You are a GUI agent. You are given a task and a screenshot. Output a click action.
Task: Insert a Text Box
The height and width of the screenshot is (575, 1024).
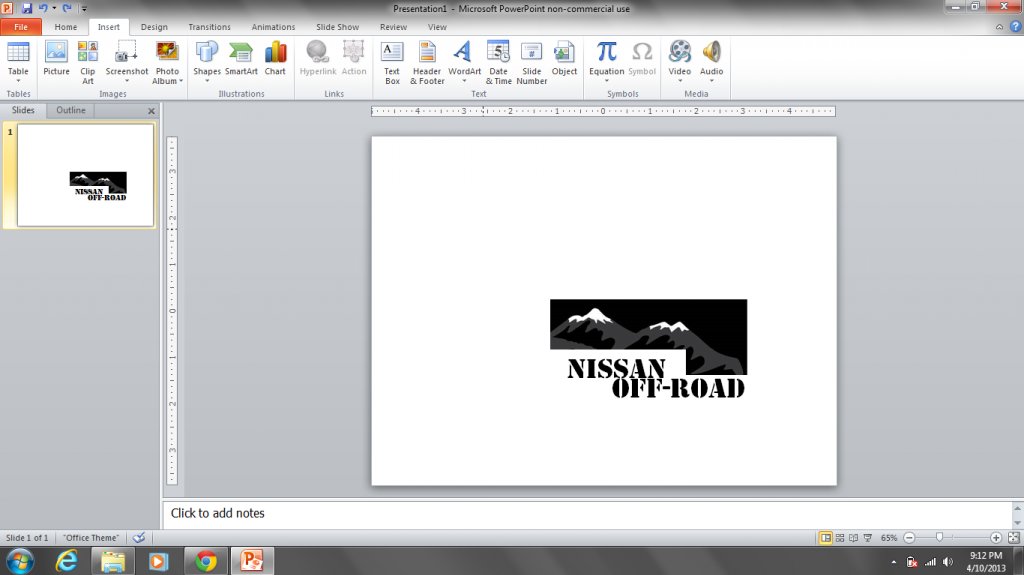392,62
